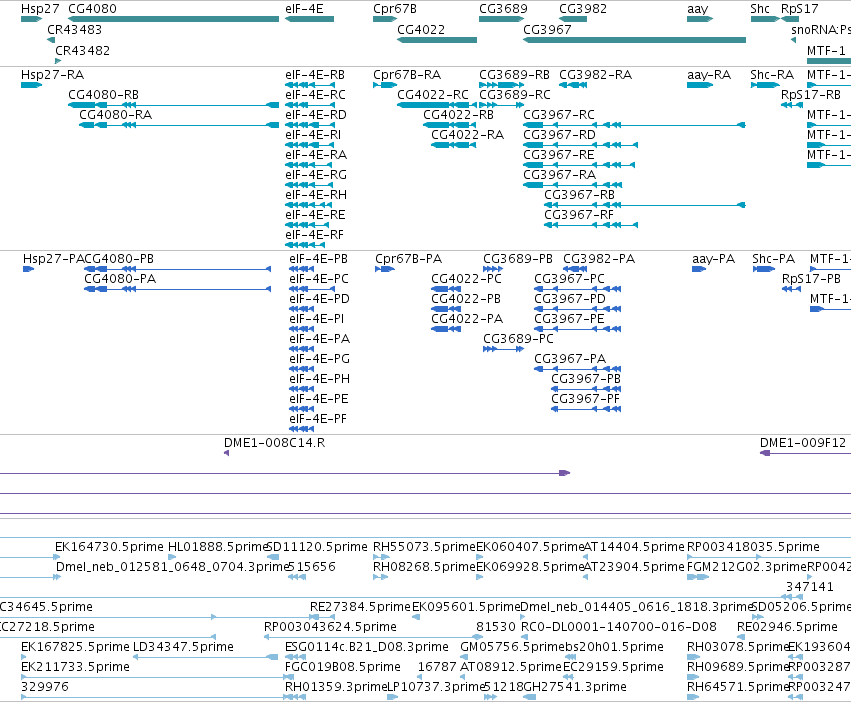Click the CG4080-RB transcript label
The width and height of the screenshot is (851, 702).
coord(103,94)
